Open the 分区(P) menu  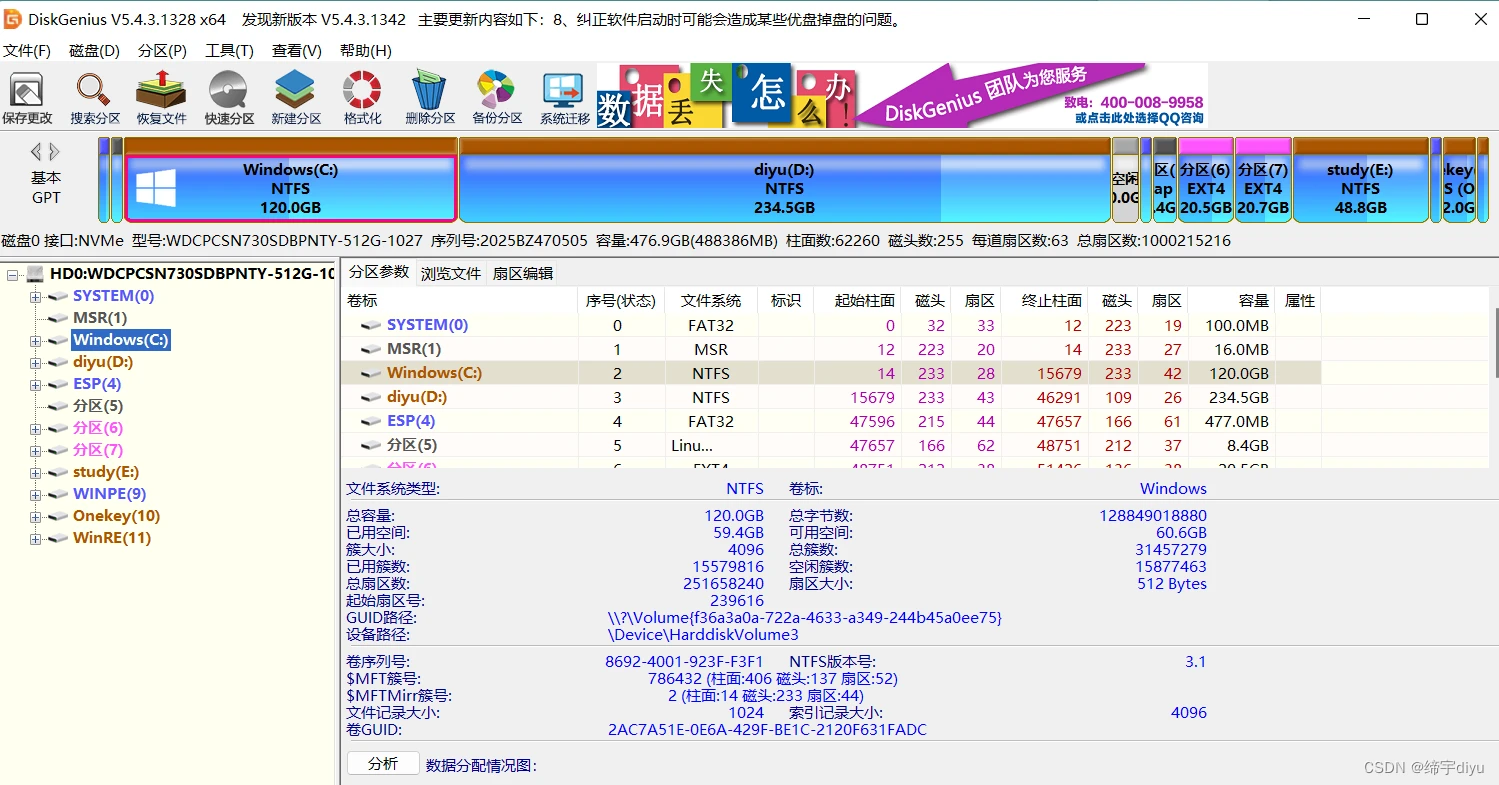point(162,51)
